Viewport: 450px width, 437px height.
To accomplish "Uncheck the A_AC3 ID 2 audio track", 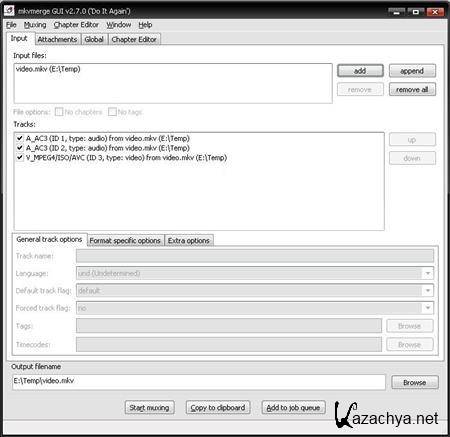I will [x=20, y=147].
